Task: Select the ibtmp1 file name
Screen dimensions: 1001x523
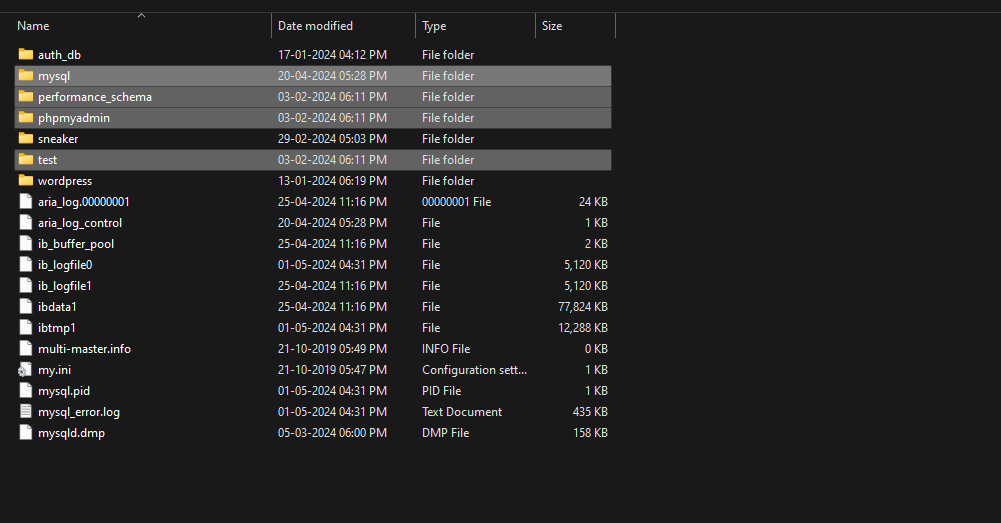Action: click(56, 328)
